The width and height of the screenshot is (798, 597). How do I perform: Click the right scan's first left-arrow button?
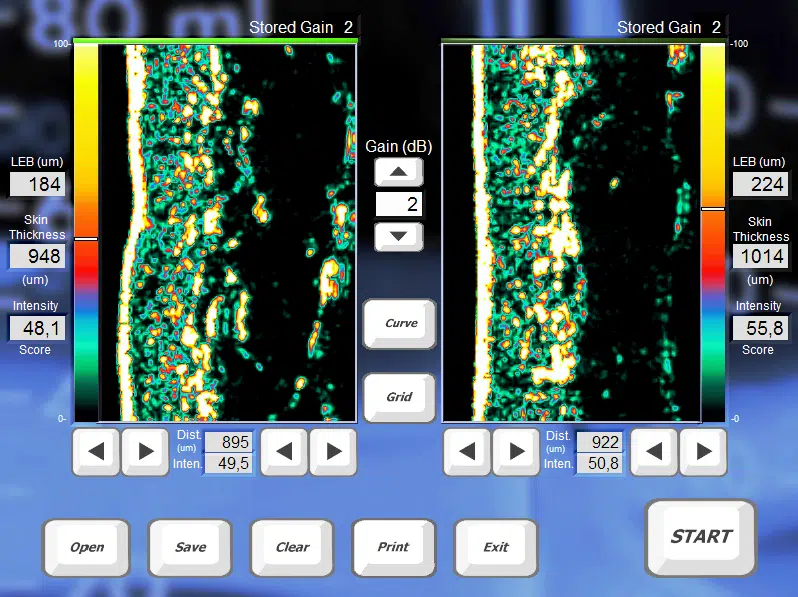point(467,452)
